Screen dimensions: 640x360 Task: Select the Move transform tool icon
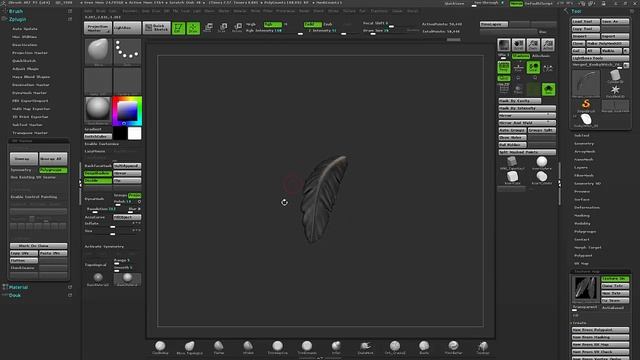pyautogui.click(x=208, y=28)
